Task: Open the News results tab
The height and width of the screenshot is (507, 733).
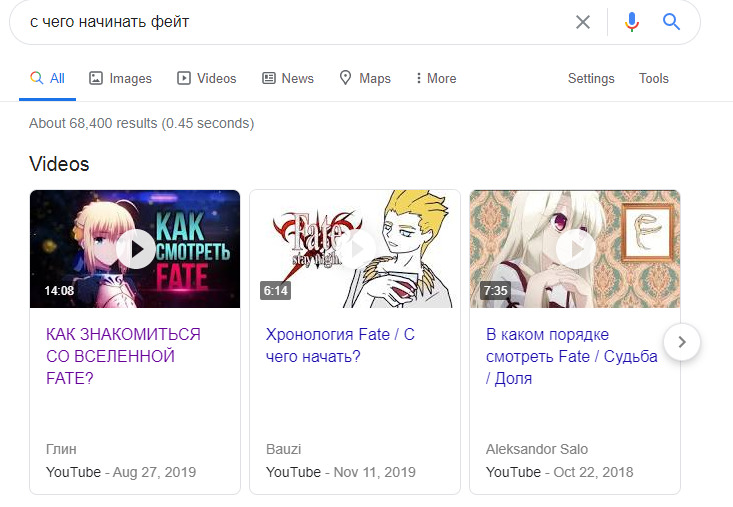Action: coord(288,78)
